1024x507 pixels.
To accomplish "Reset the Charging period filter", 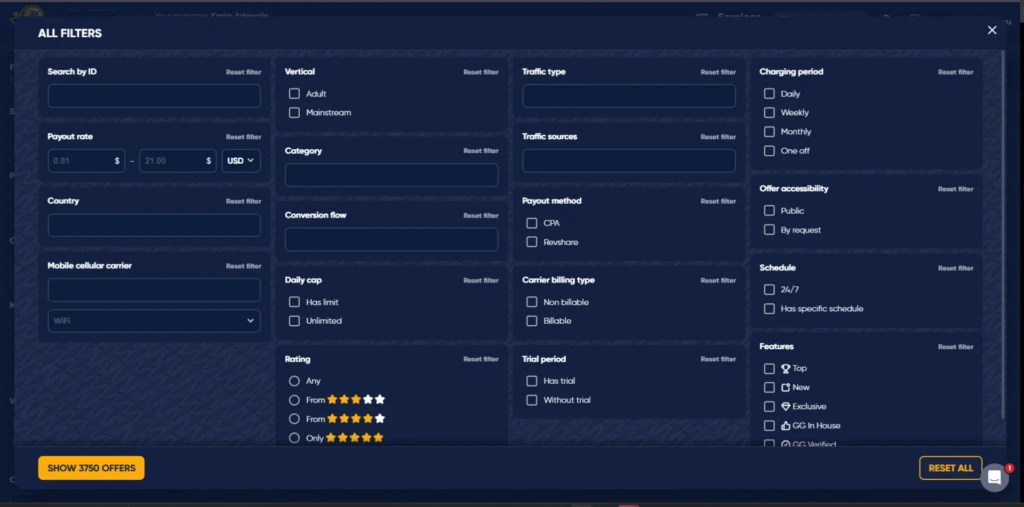I will coord(955,72).
